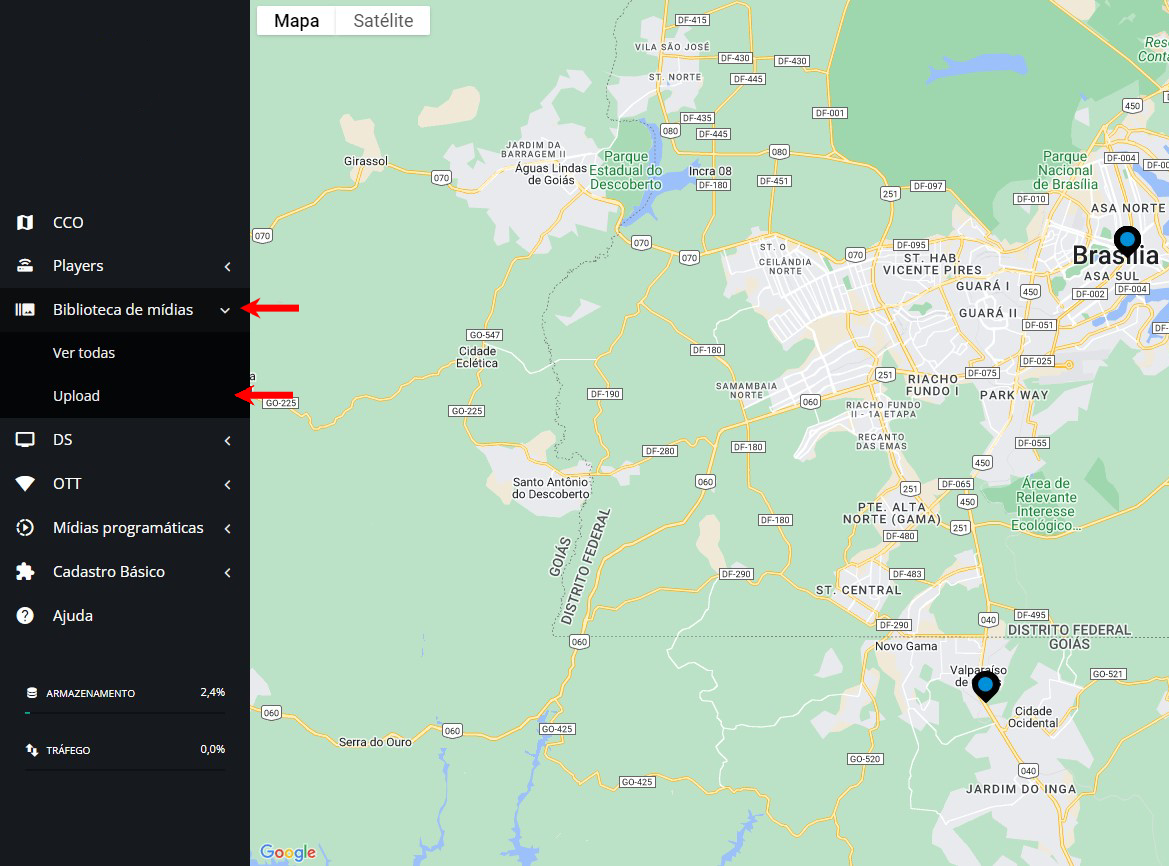Click the DF-190 road shield
Image resolution: width=1169 pixels, height=866 pixels.
[x=605, y=394]
